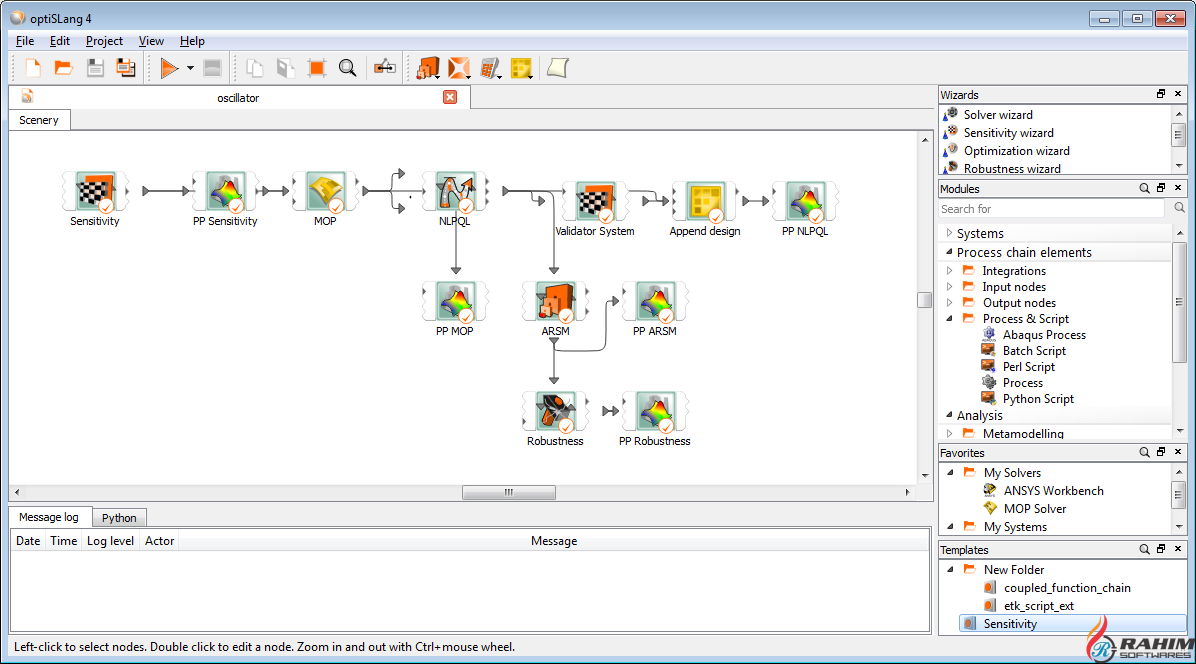Launch the Robustness wizard entry
The width and height of the screenshot is (1196, 664).
[x=1011, y=168]
